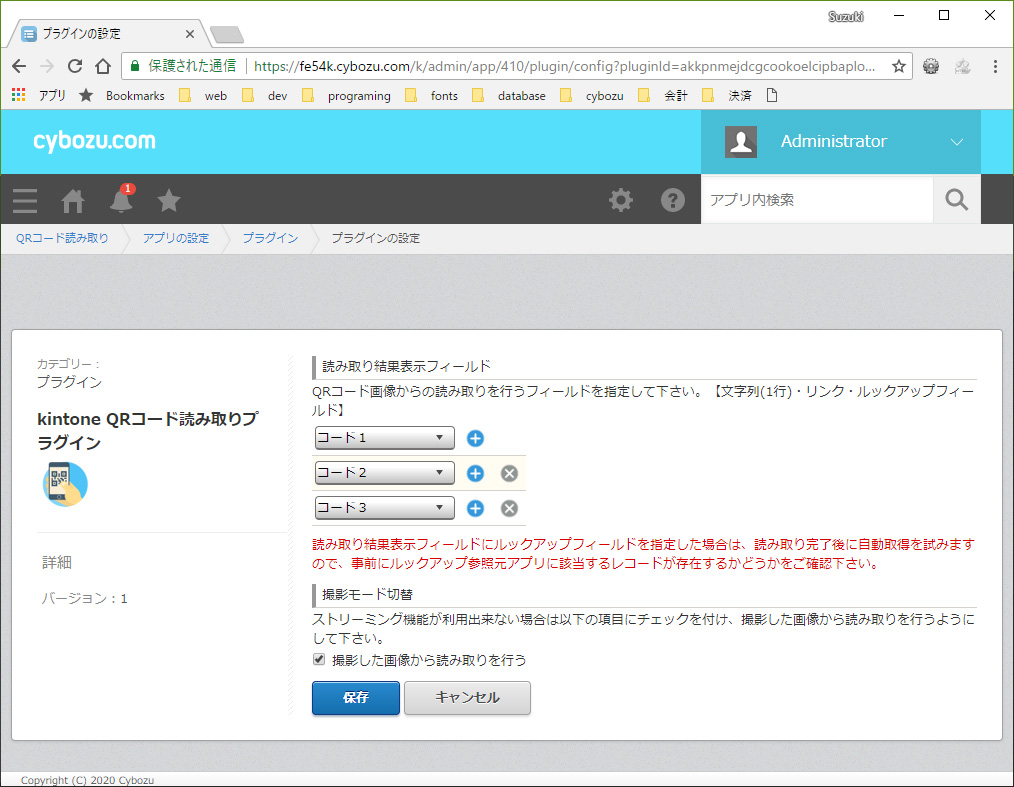Open the fonts bookmarks folder
The width and height of the screenshot is (1014, 787).
click(x=431, y=96)
